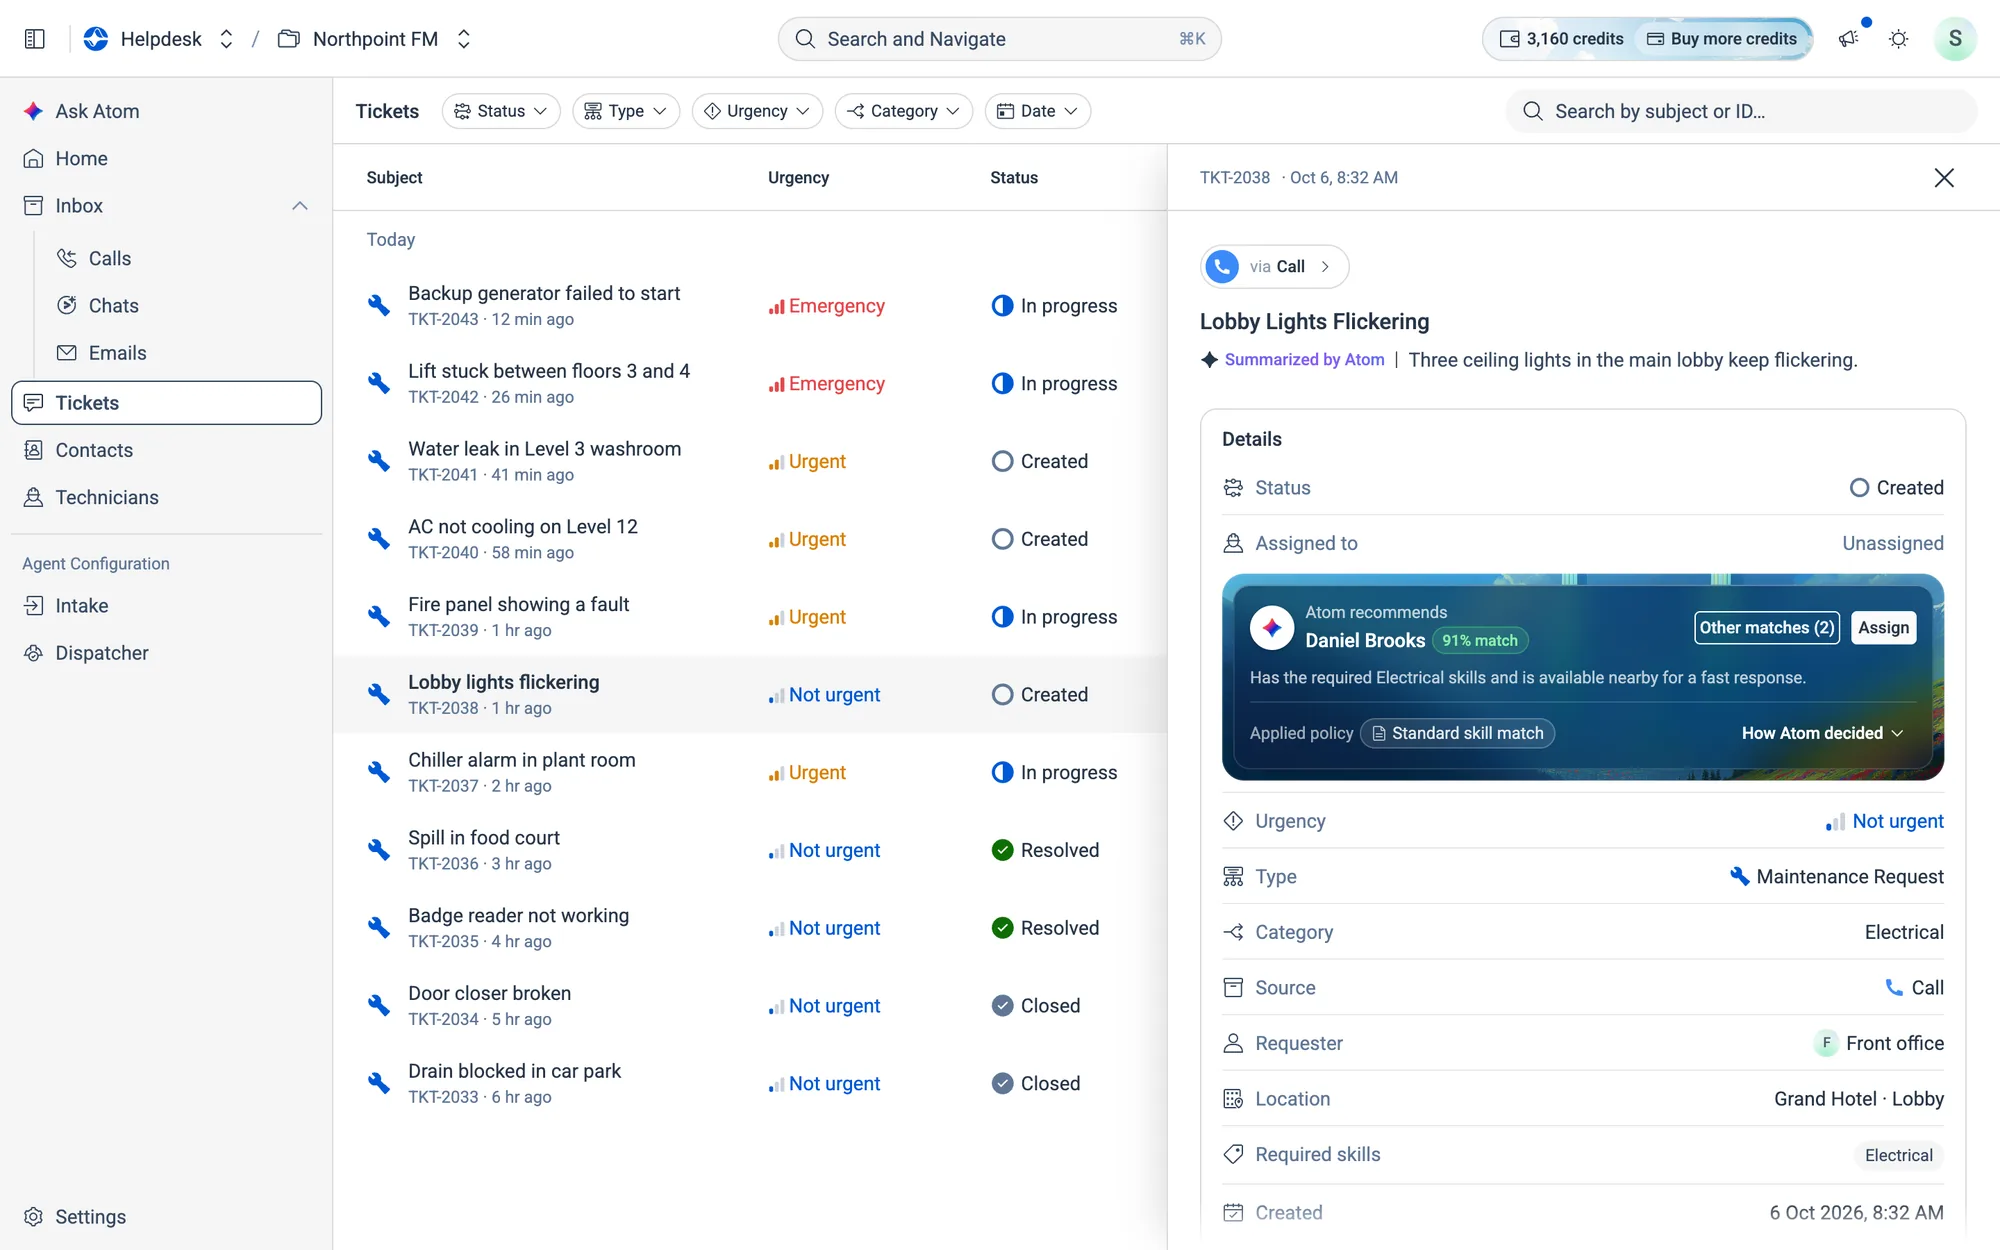Screen dimensions: 2000x1250
Task: Collapse the Inbox section chevron
Action: pyautogui.click(x=300, y=205)
